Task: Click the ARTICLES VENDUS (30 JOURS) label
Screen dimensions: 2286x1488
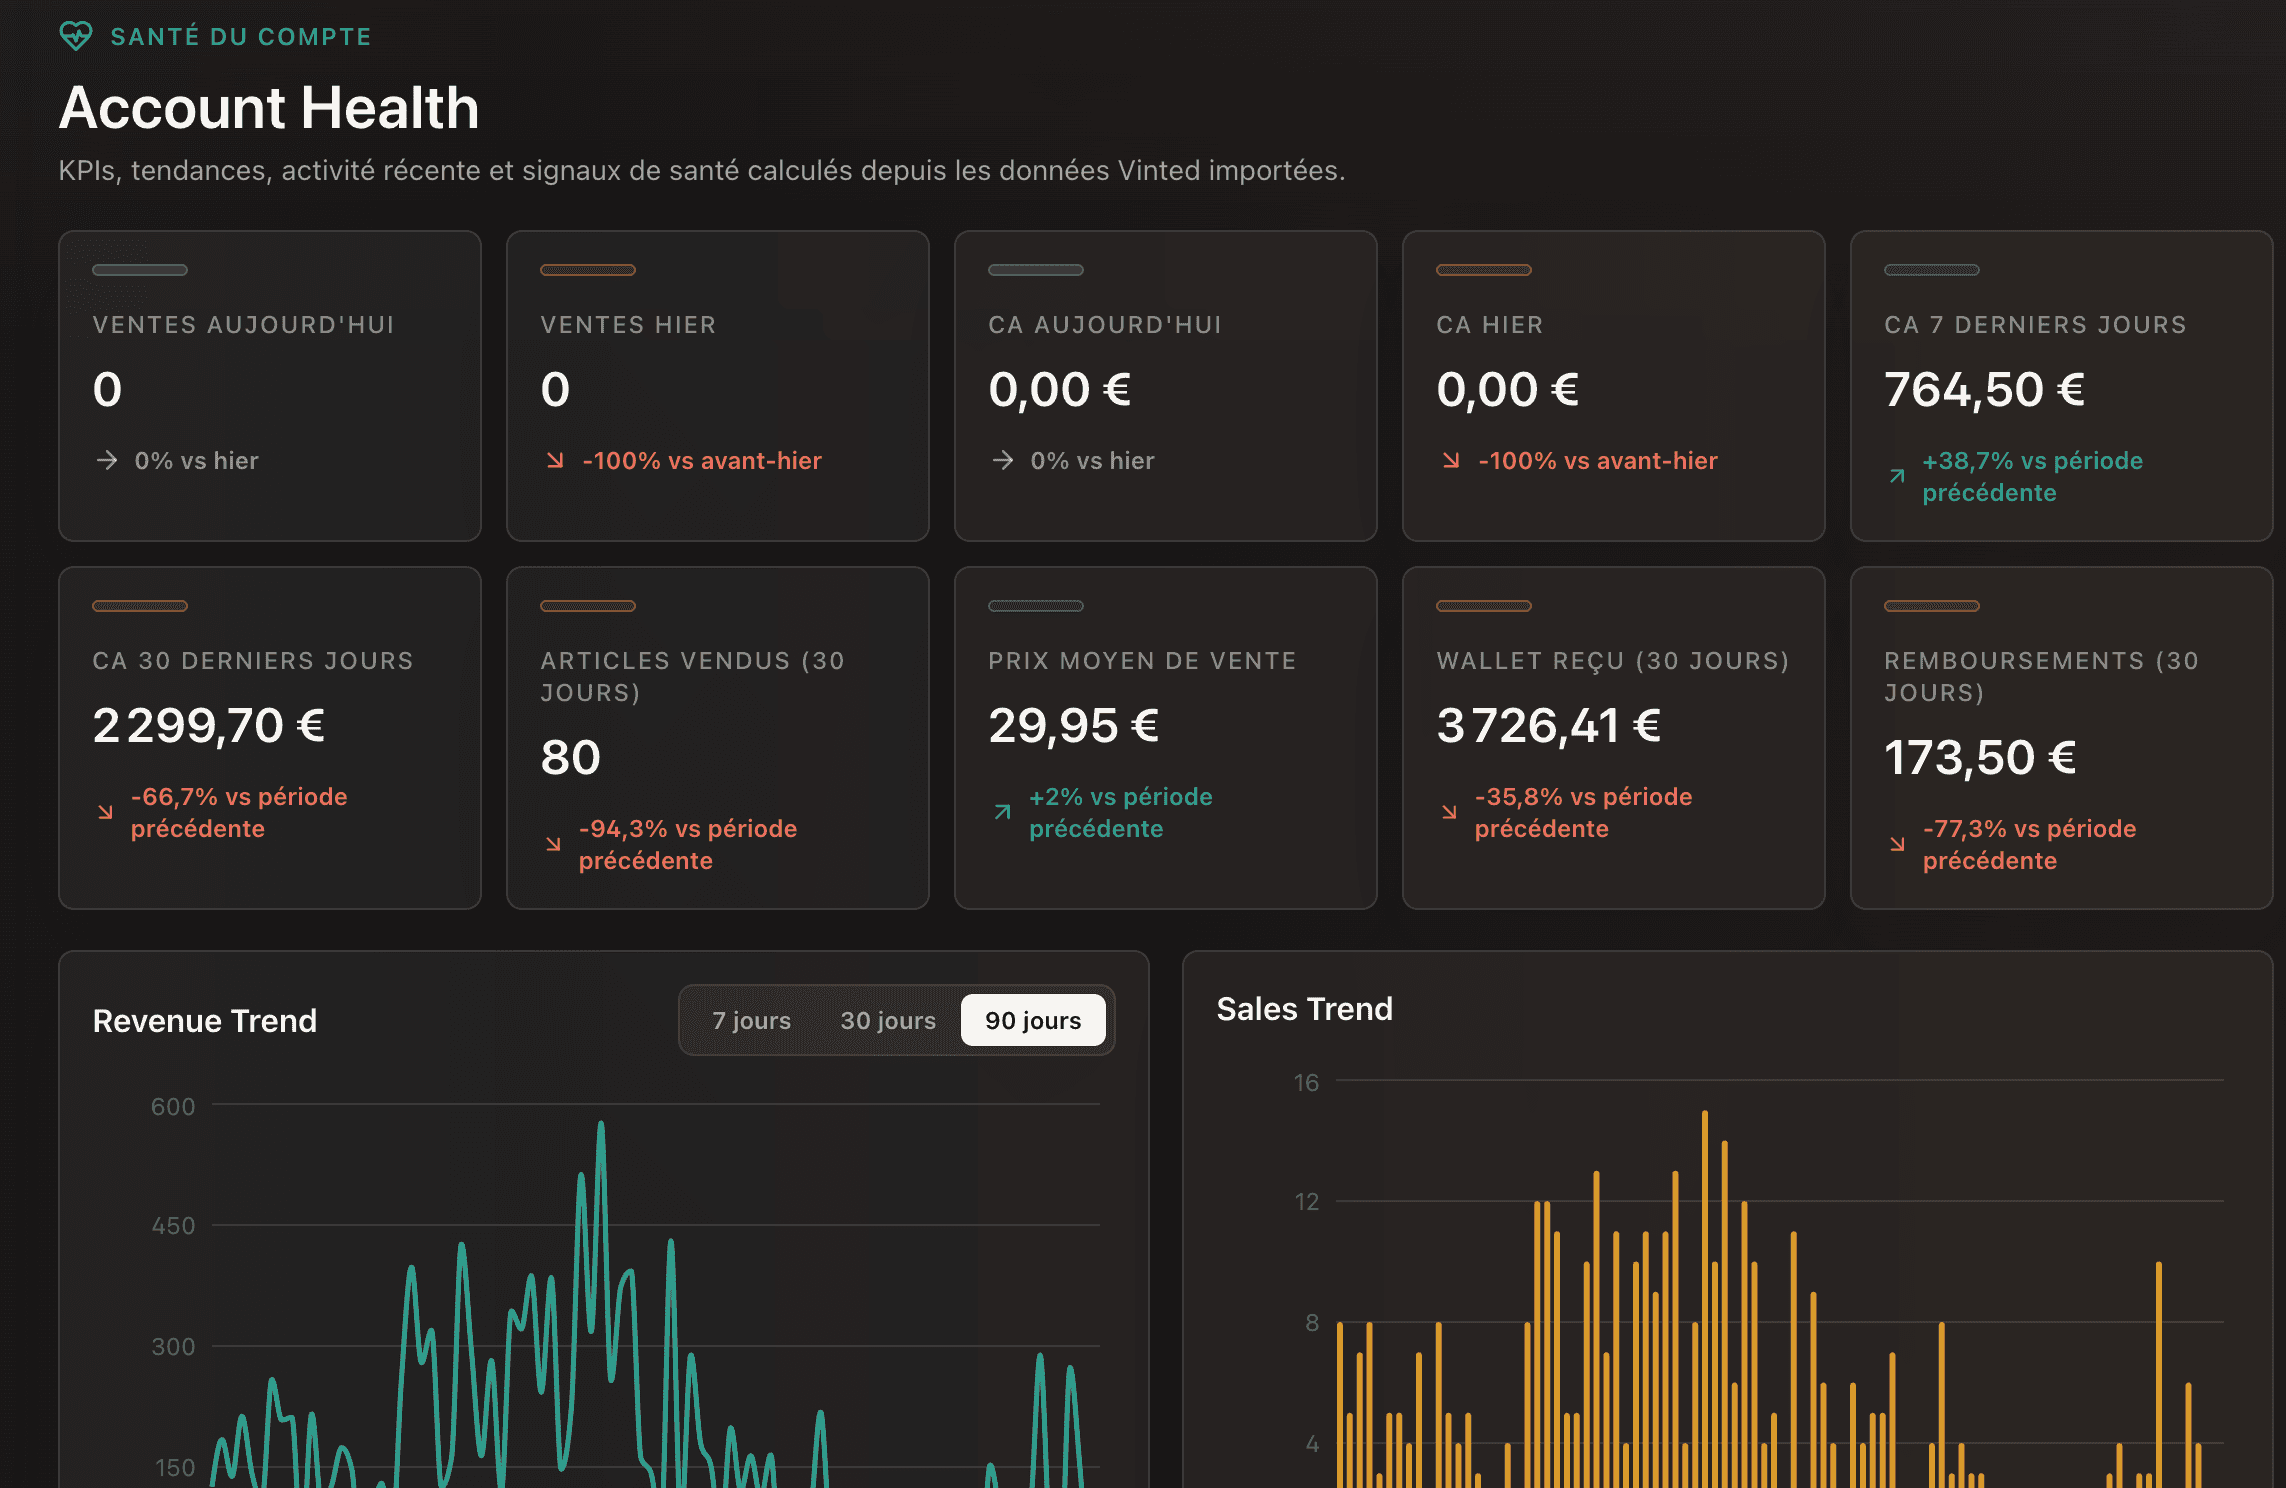Action: (692, 677)
